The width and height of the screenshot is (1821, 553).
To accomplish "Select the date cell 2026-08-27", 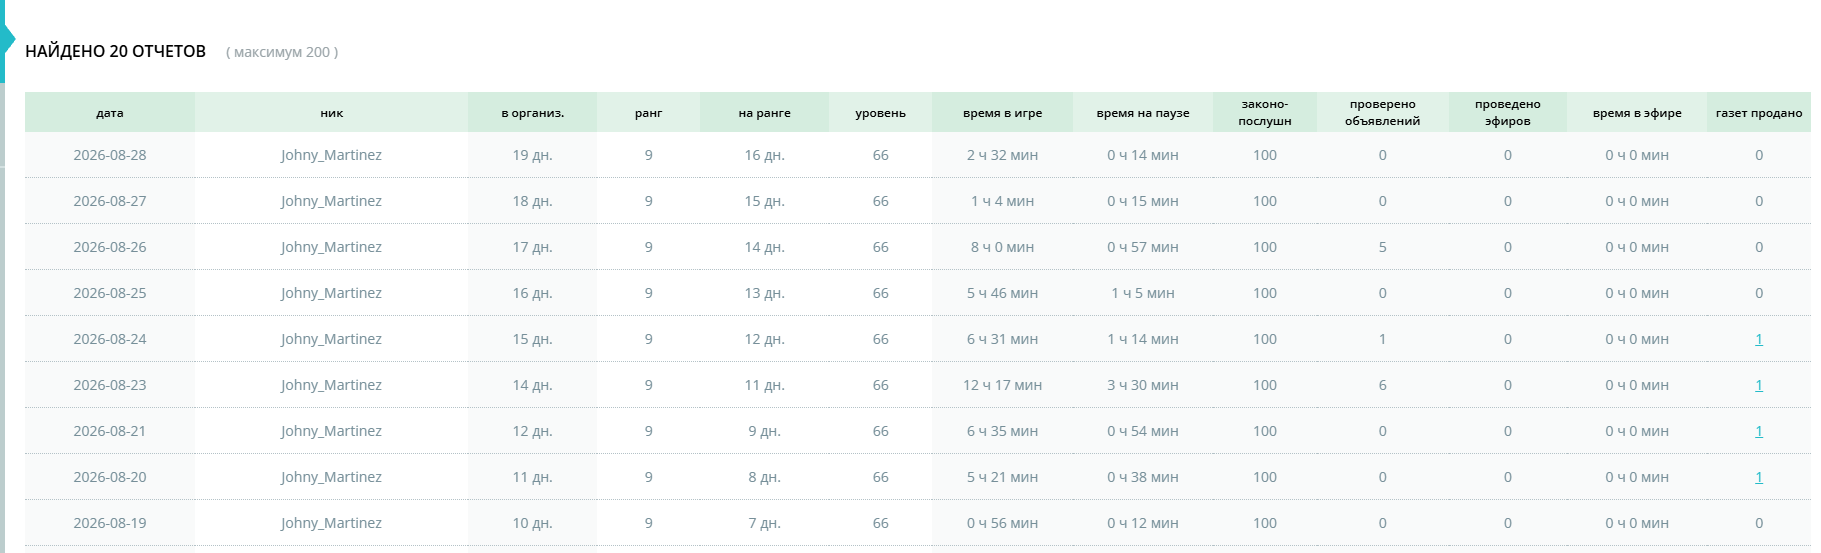I will click(x=110, y=201).
